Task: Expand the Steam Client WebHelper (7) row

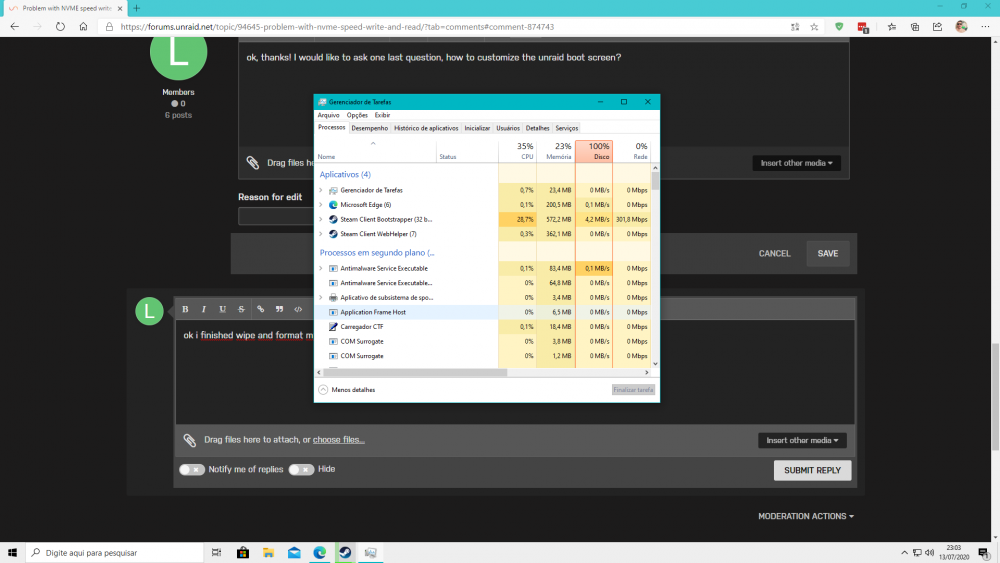Action: coord(321,234)
